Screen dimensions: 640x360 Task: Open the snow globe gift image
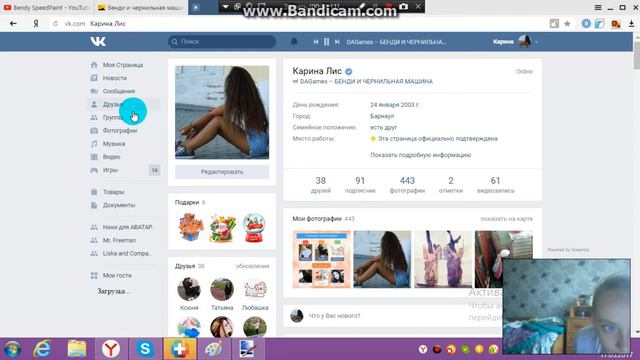tap(254, 228)
